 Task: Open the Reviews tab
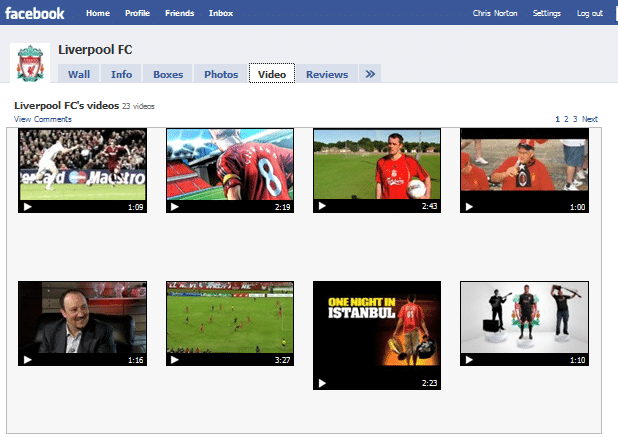[x=327, y=74]
